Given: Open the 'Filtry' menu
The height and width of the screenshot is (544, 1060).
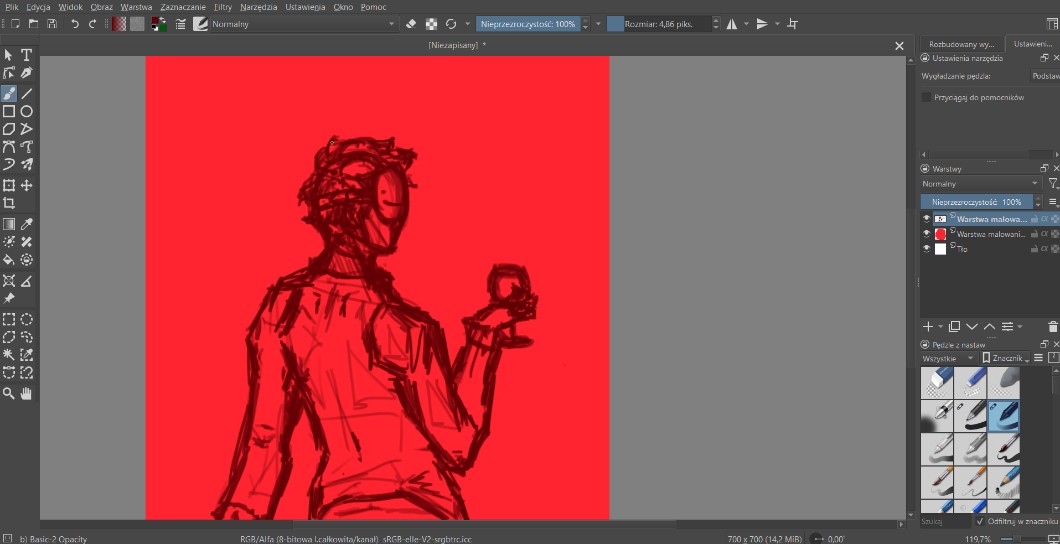Looking at the screenshot, I should pyautogui.click(x=222, y=7).
